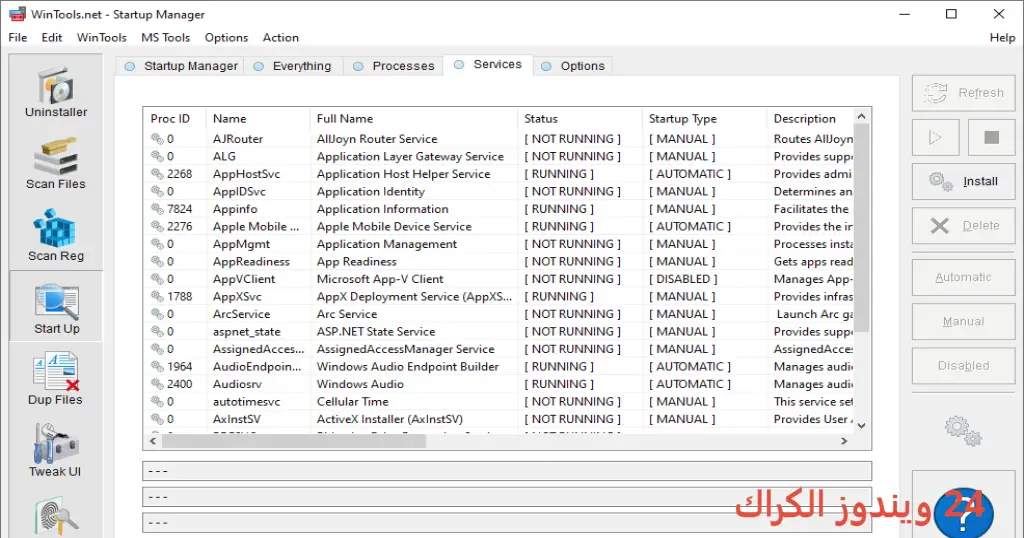Open the File menu
1024x538 pixels.
pos(18,38)
